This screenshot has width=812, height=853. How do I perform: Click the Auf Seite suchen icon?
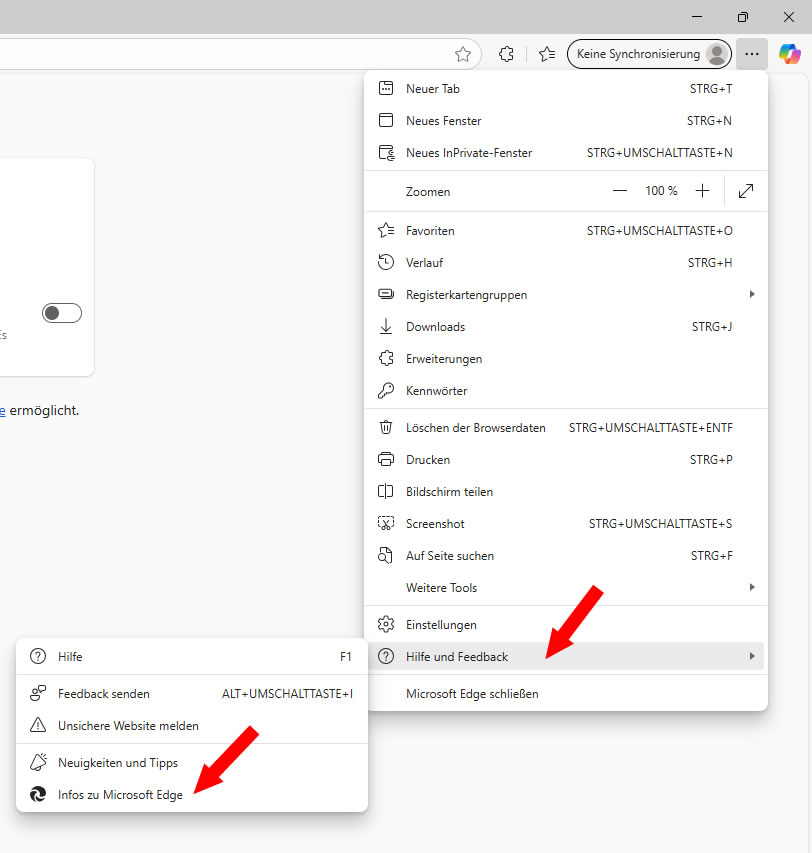coord(386,555)
